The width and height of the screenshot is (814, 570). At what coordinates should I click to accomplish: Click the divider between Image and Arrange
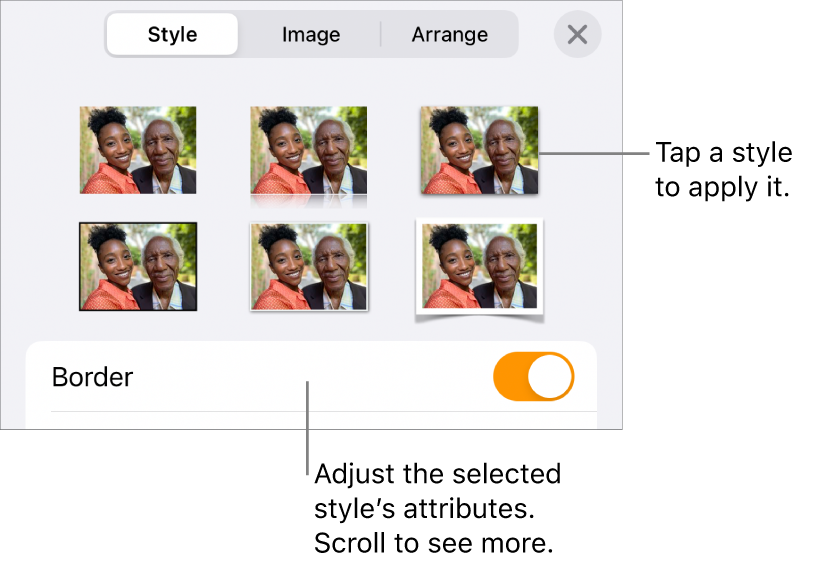coord(381,35)
